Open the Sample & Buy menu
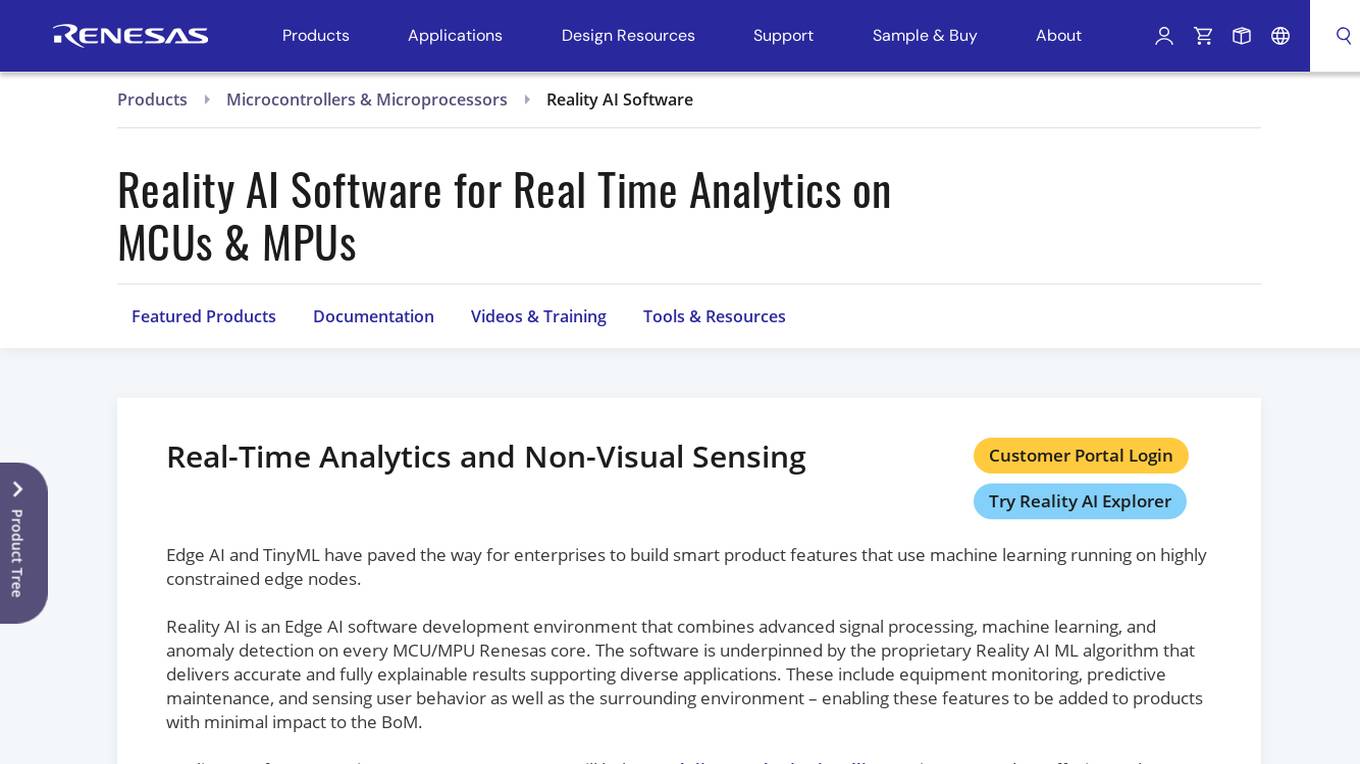 click(925, 36)
